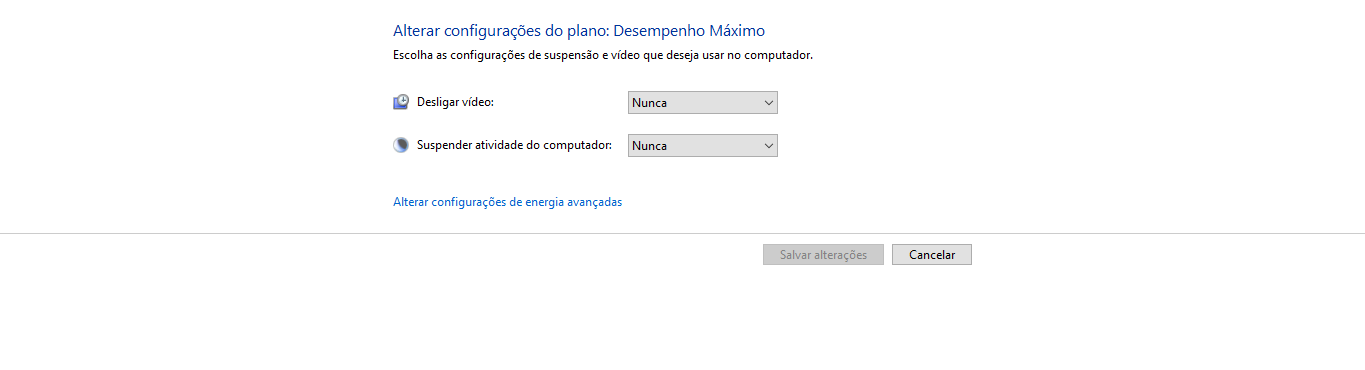
Task: Select the Nunca value in Desligar vídeo field
Action: point(649,102)
